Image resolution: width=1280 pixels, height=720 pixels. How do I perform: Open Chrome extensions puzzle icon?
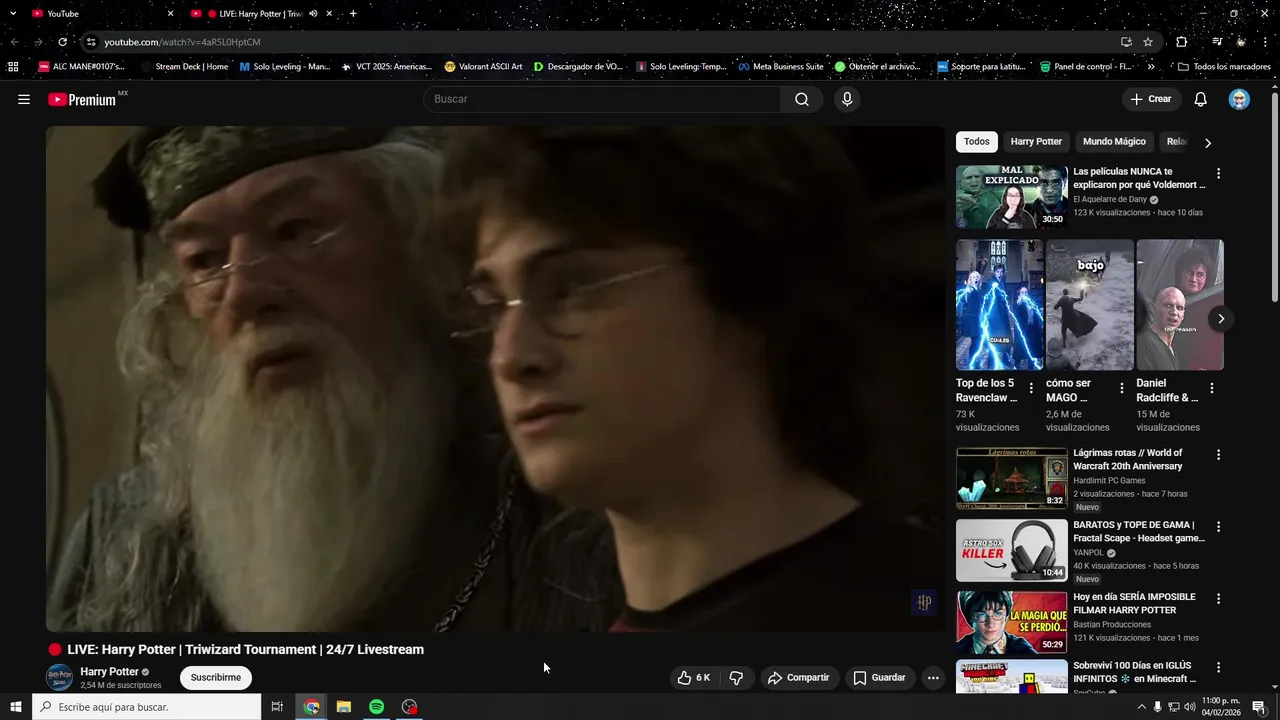[x=1181, y=42]
